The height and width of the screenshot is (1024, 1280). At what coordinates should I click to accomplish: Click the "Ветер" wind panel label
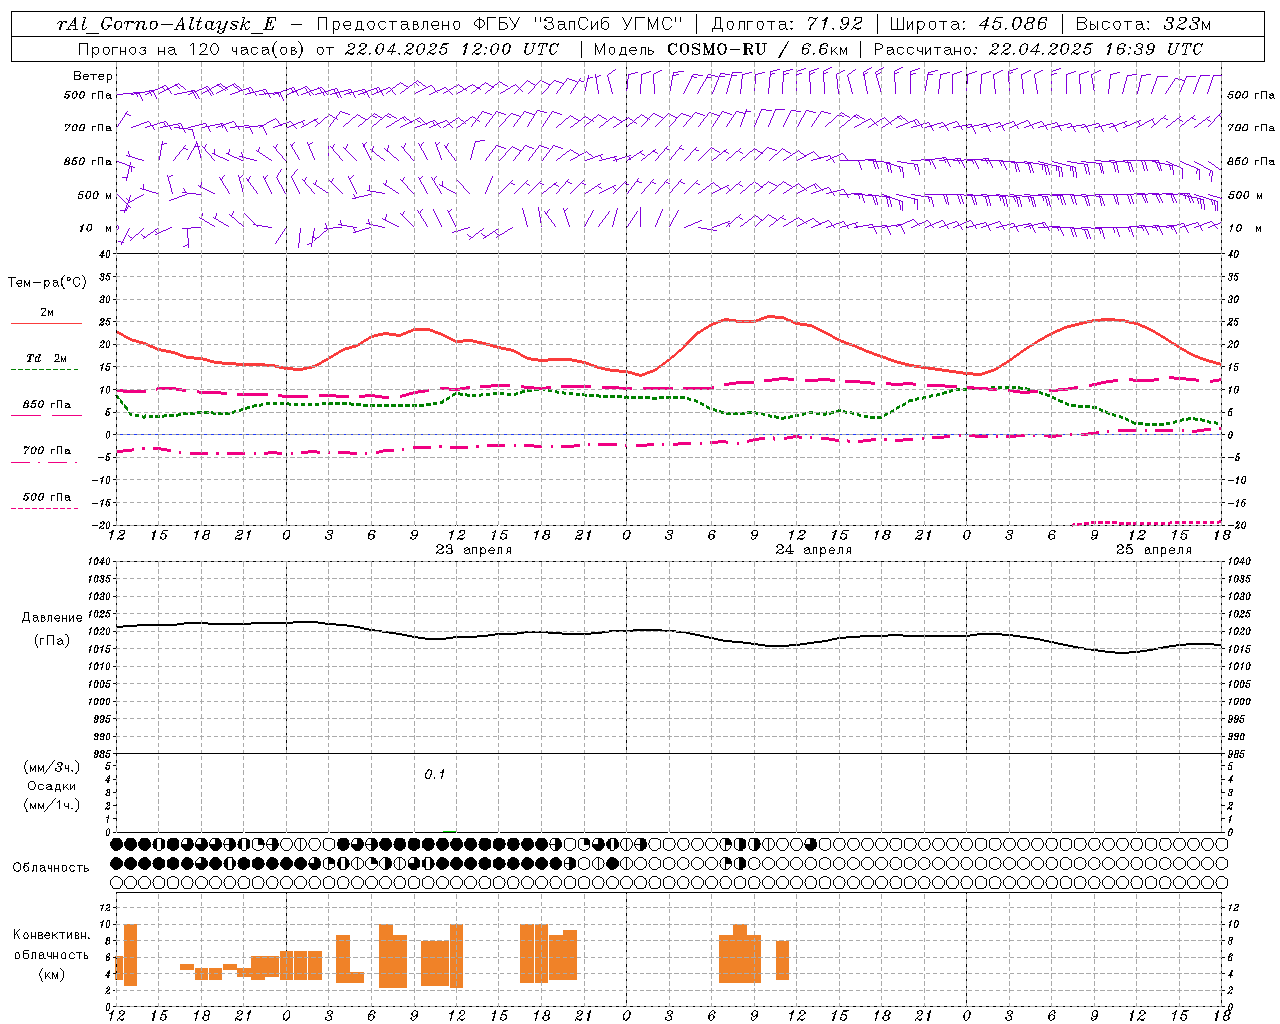click(93, 76)
